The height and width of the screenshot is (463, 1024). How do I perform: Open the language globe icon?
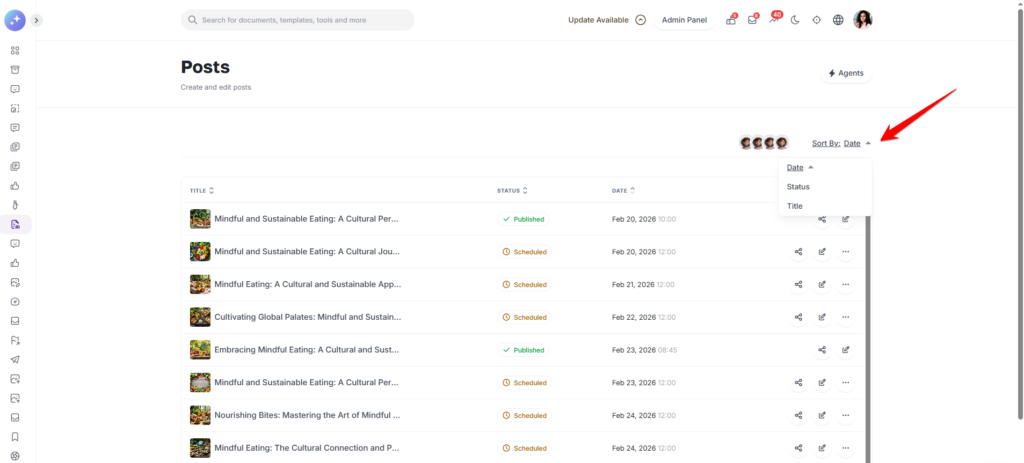[838, 20]
